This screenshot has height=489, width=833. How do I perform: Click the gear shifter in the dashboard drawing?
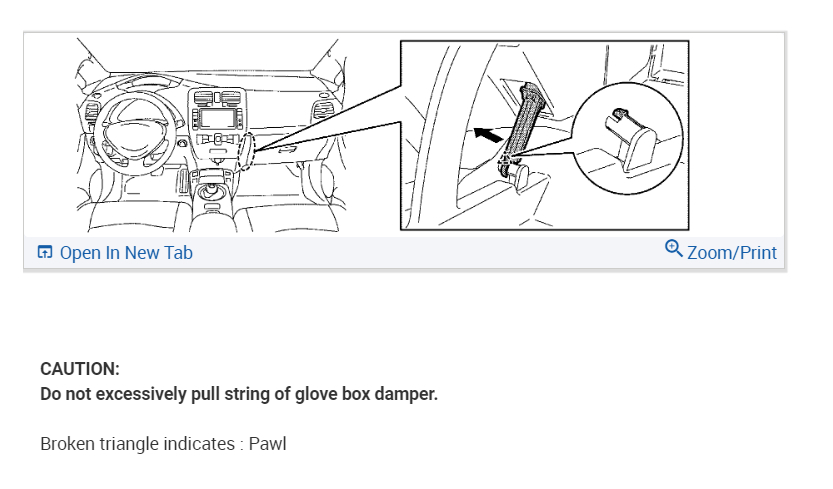tap(212, 192)
